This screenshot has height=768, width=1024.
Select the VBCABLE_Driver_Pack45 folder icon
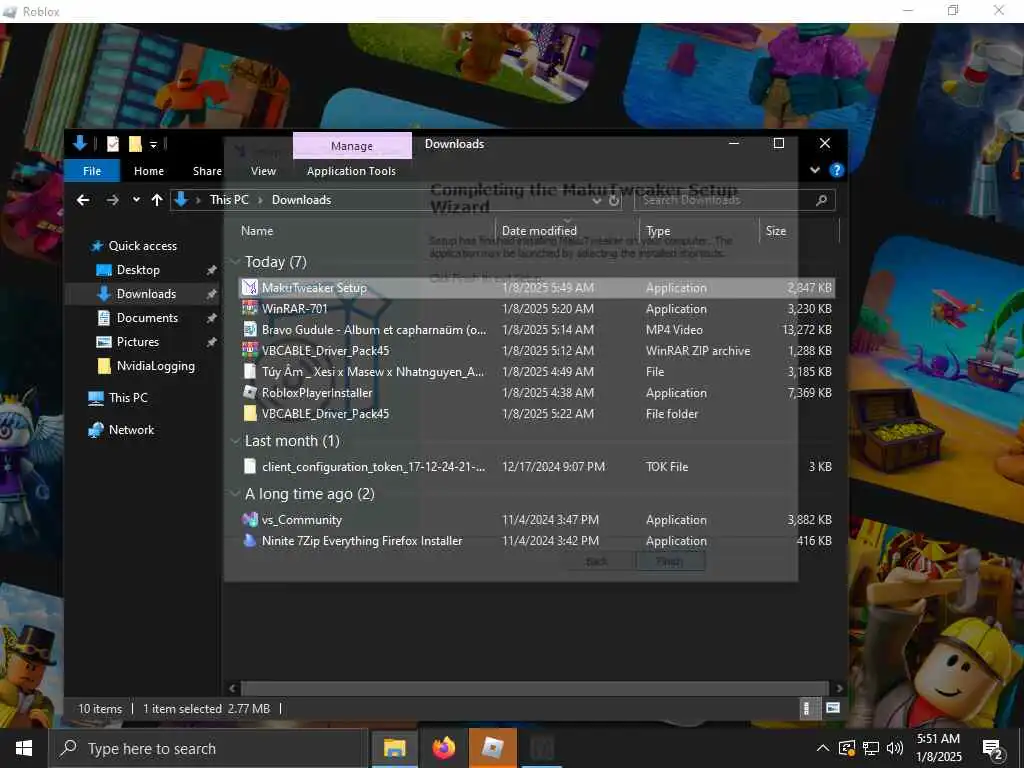click(249, 413)
